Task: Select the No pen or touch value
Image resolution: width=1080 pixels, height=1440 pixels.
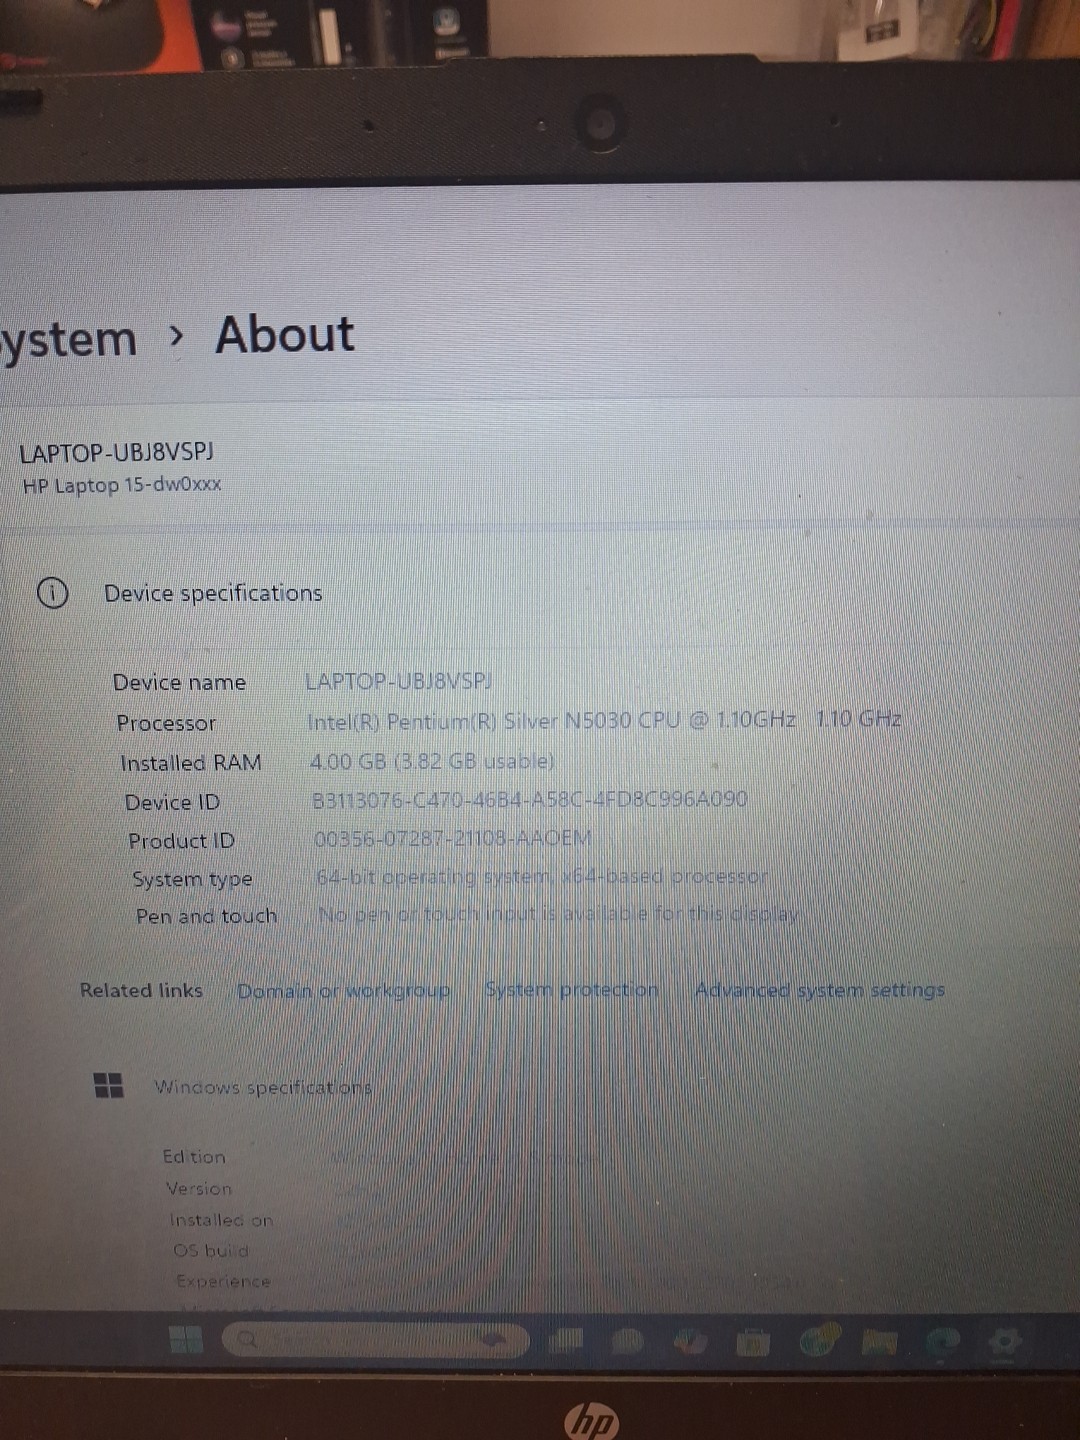Action: pyautogui.click(x=559, y=915)
